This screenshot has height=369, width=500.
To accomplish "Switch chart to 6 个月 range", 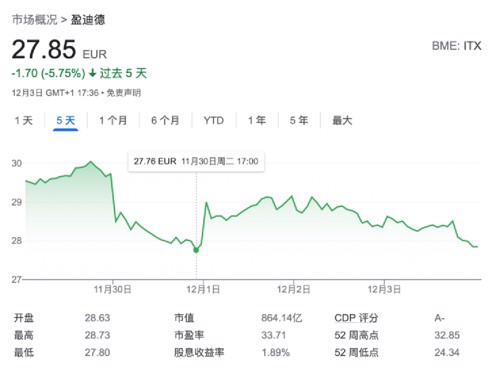I will pos(165,120).
